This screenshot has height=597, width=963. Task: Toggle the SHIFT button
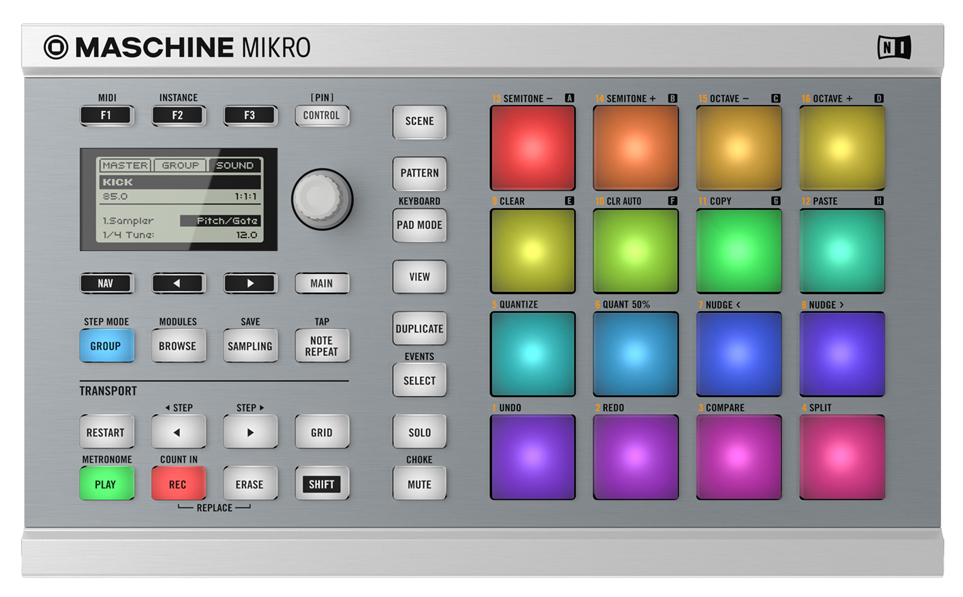click(x=321, y=484)
